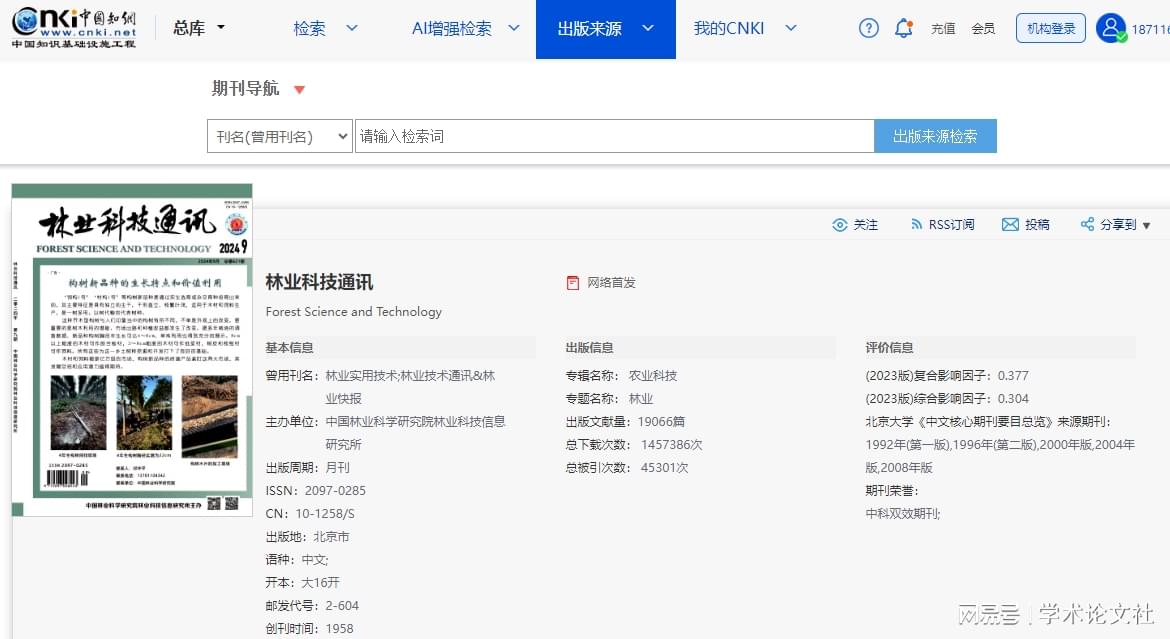Click the 专辑名称 农业科技 text
1170x639 pixels.
622,375
